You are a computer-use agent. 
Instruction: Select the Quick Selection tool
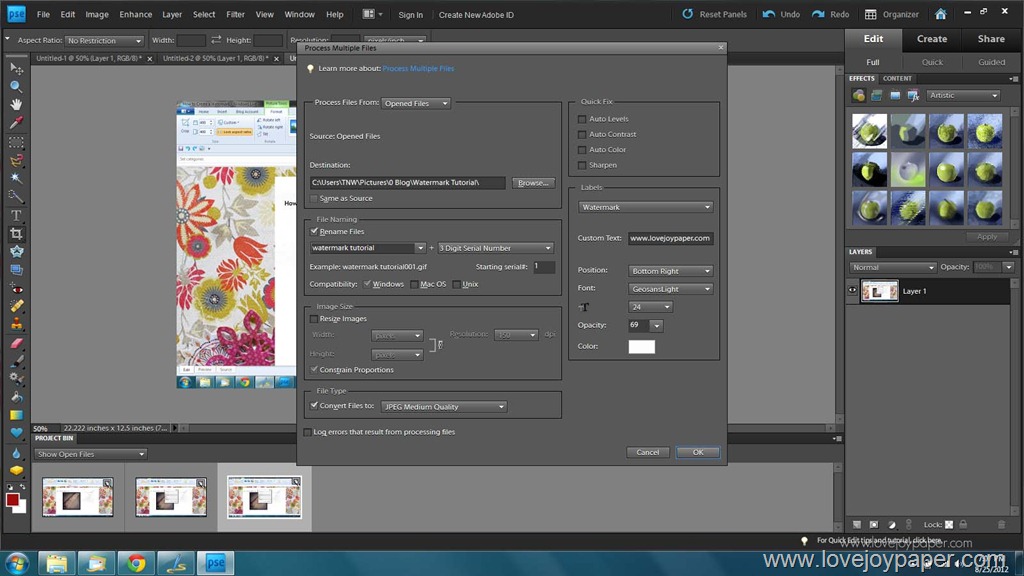16,196
